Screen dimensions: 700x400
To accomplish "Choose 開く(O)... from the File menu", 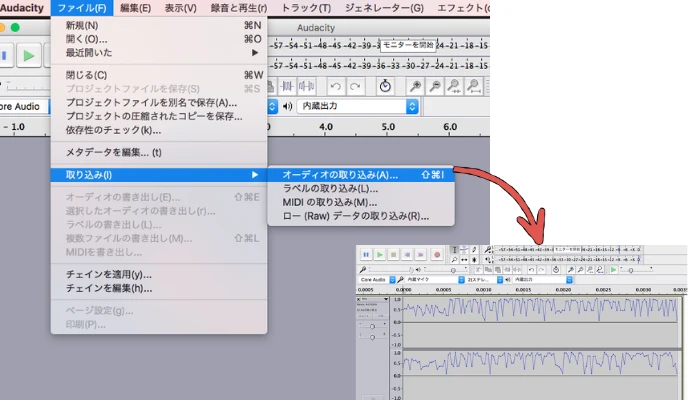I will 159,39.
